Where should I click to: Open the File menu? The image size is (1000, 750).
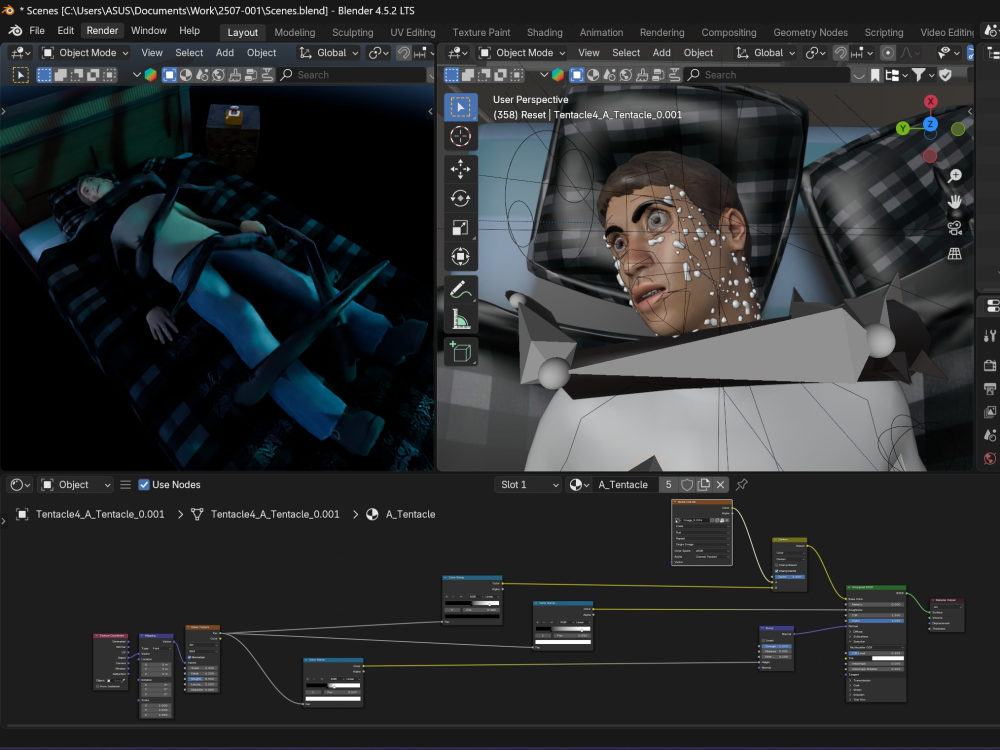[x=37, y=31]
